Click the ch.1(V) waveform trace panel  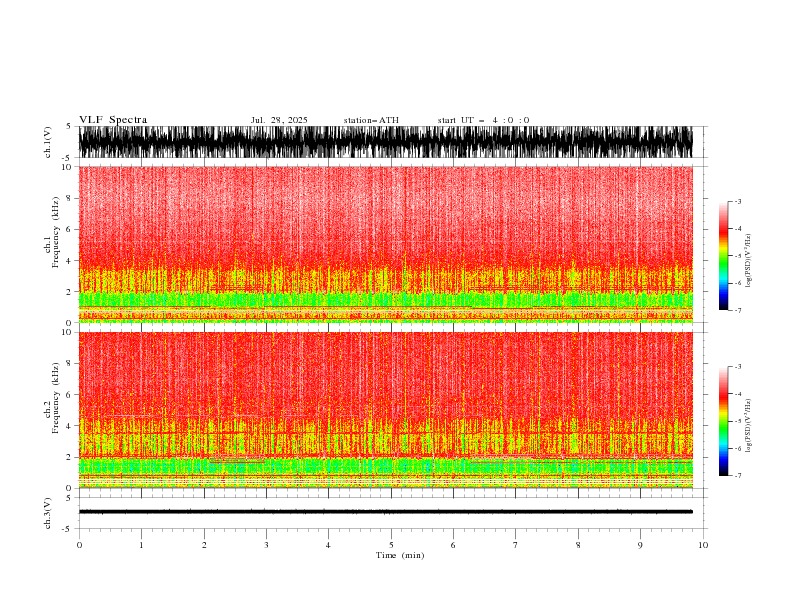386,142
